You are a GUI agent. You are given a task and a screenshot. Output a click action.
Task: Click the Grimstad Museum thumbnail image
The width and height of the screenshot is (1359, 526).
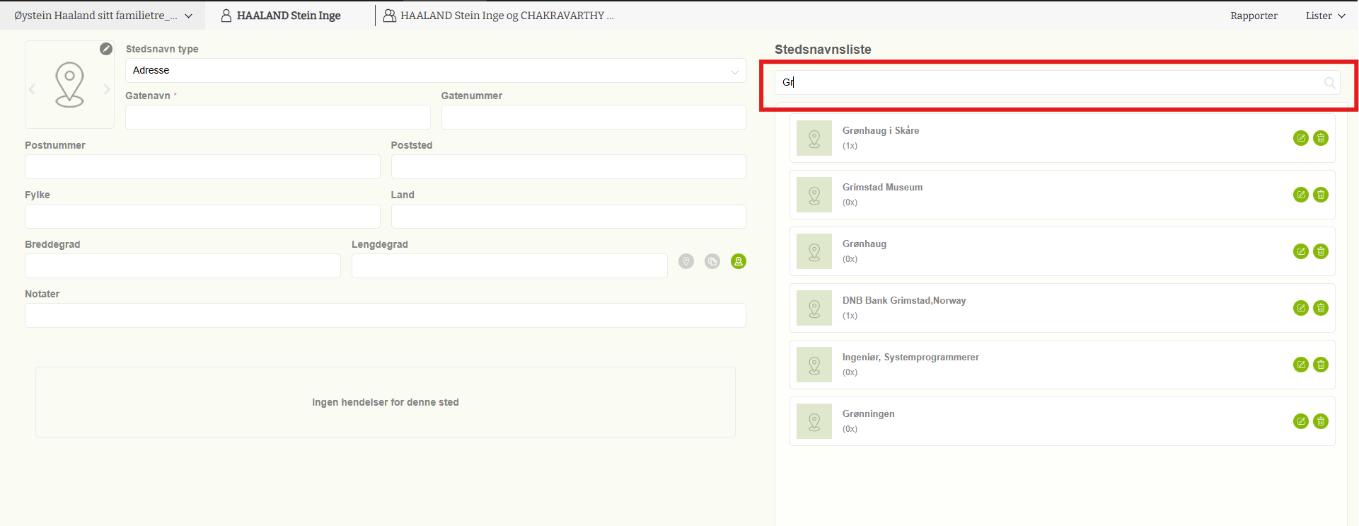point(814,194)
